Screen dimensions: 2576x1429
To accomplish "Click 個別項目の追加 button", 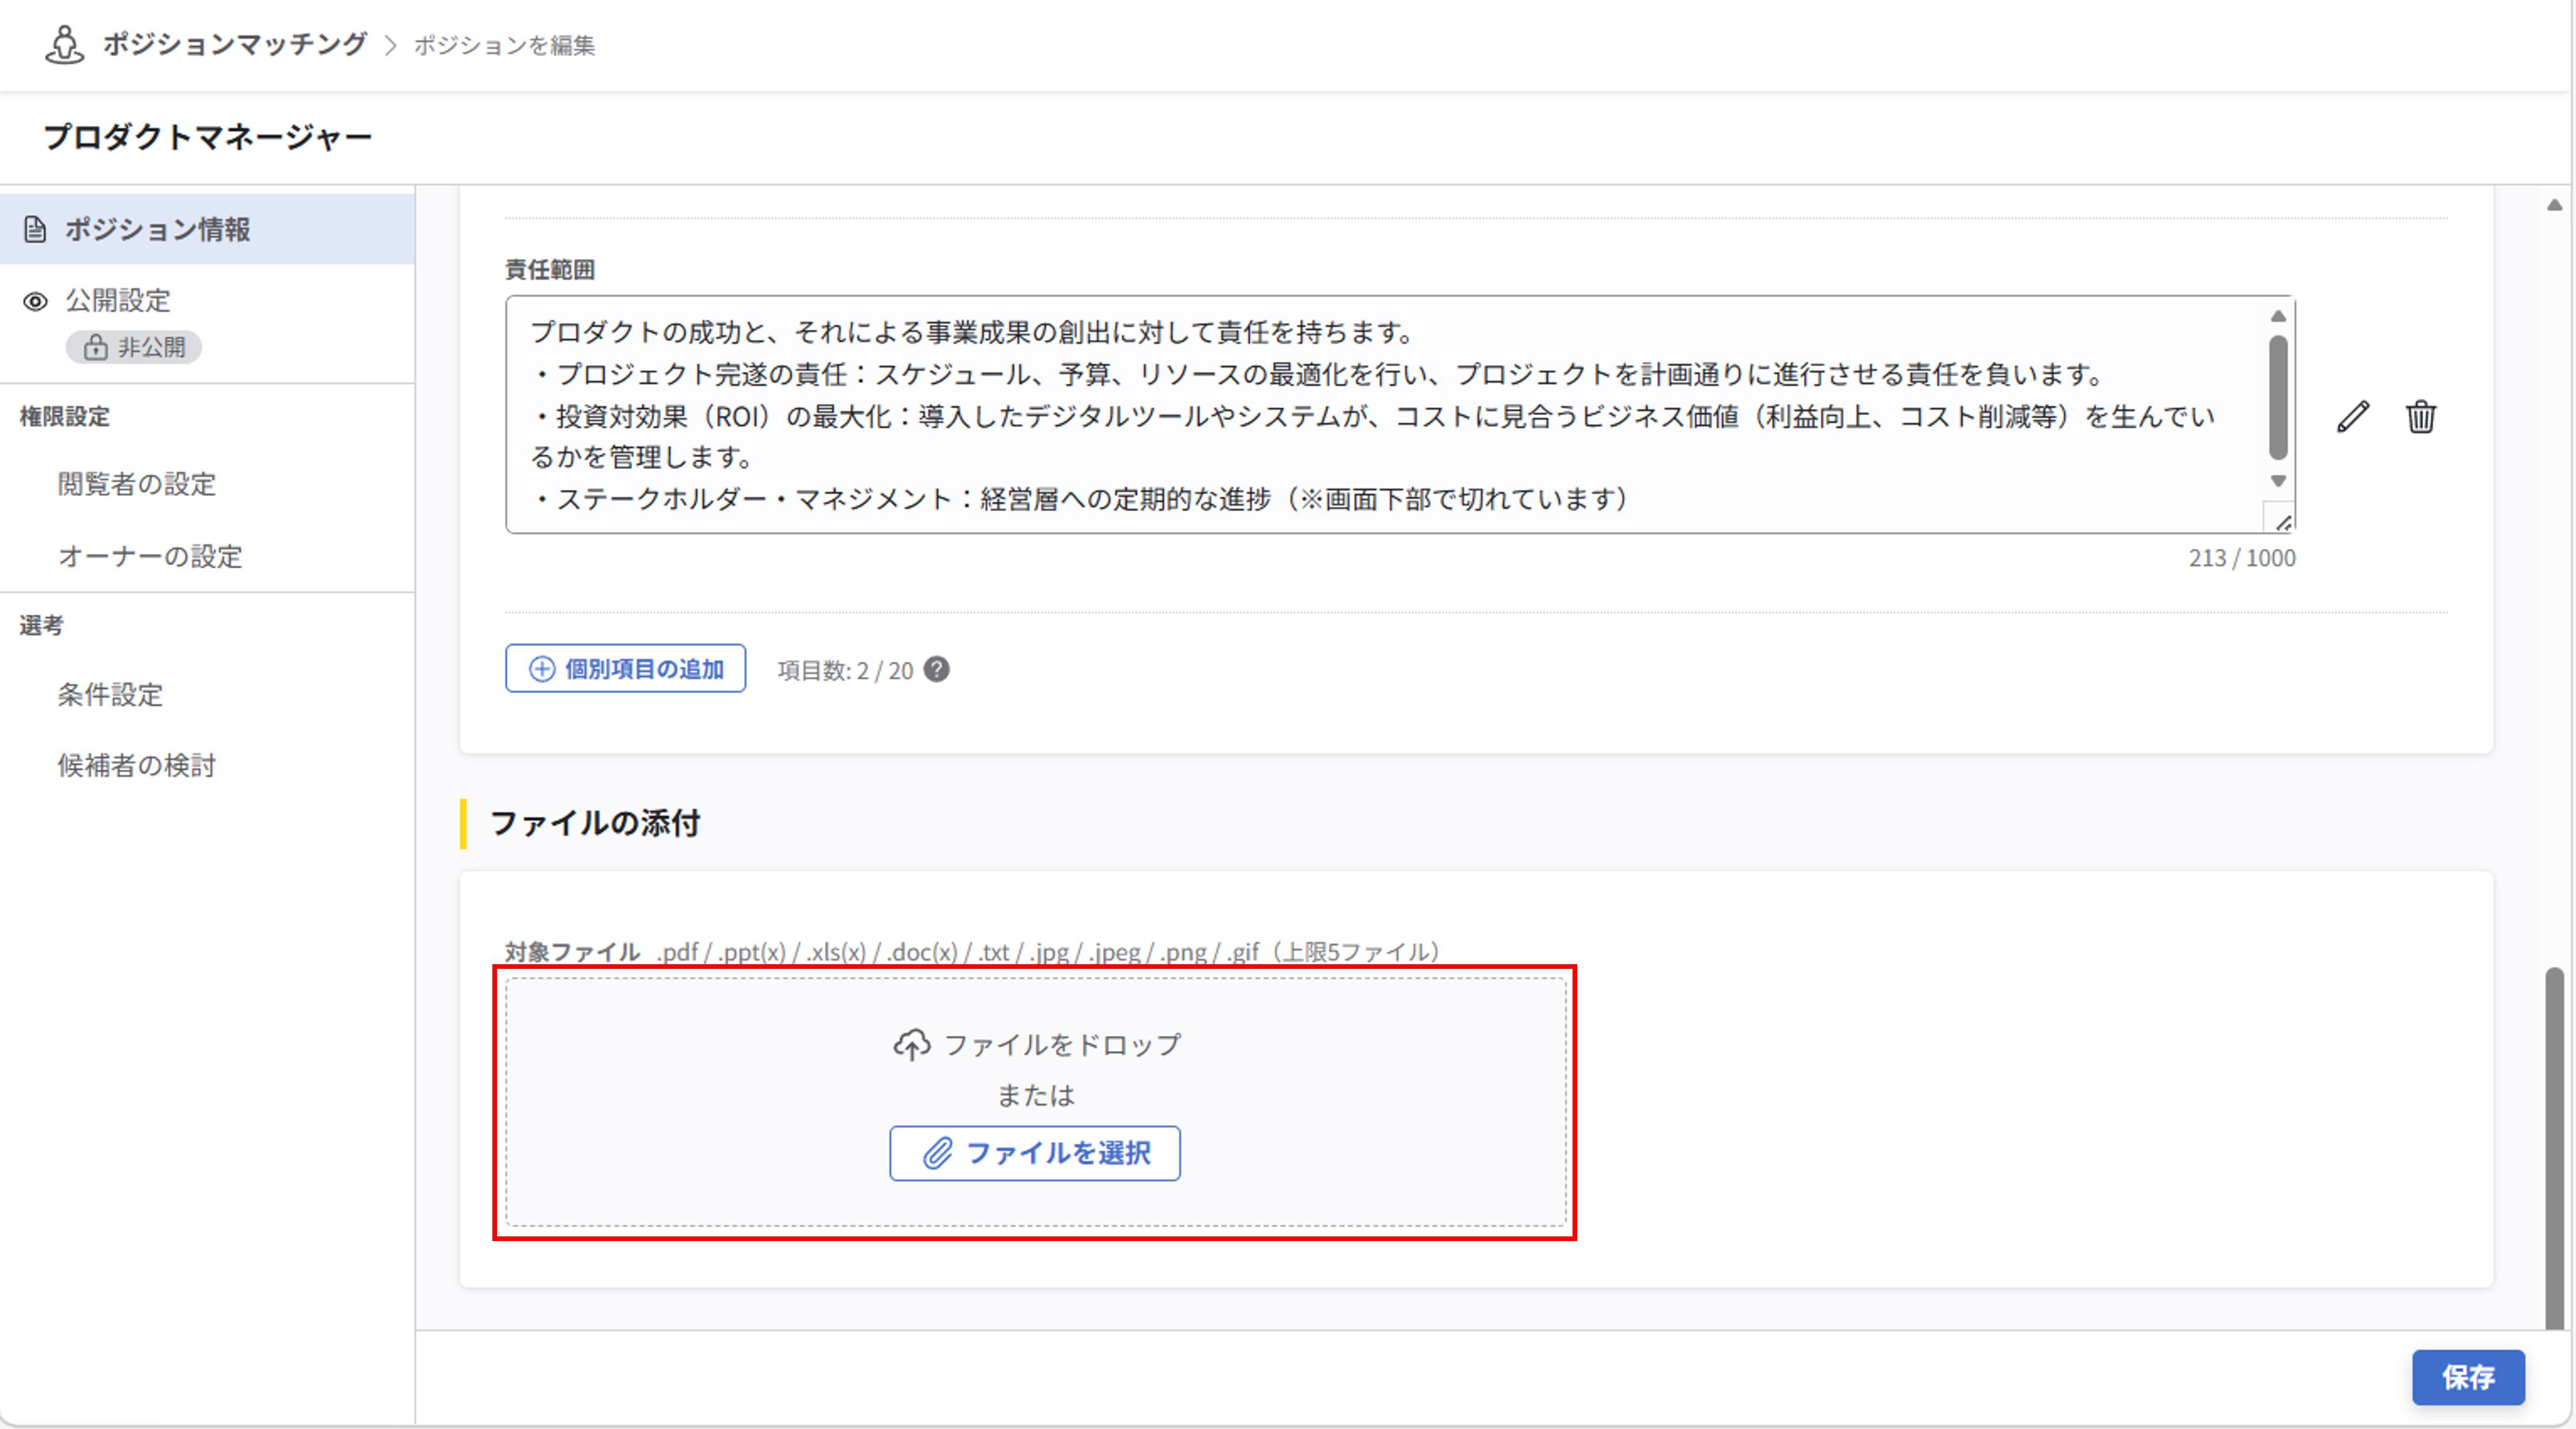I will pos(625,669).
